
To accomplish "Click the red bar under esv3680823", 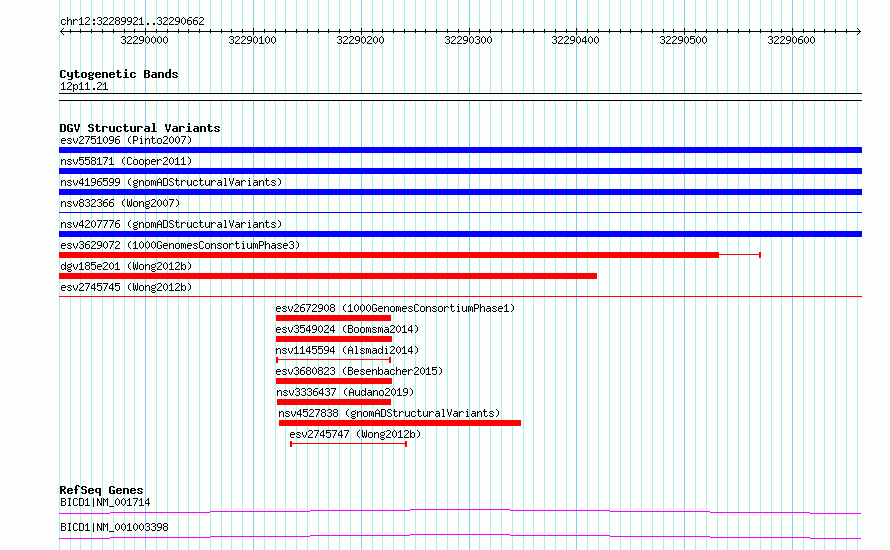I will tap(334, 381).
